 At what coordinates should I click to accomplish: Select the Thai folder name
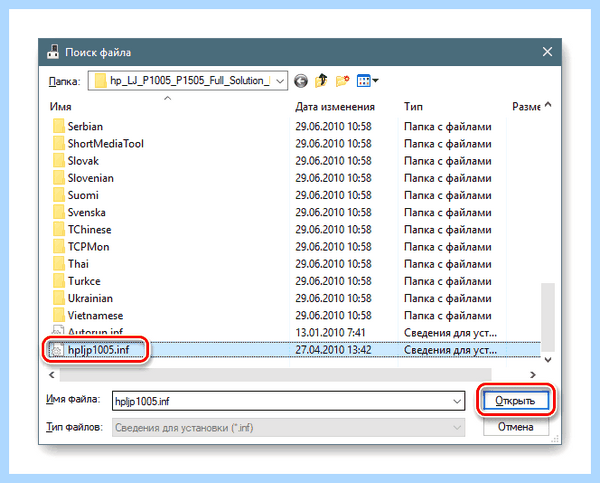pyautogui.click(x=78, y=264)
